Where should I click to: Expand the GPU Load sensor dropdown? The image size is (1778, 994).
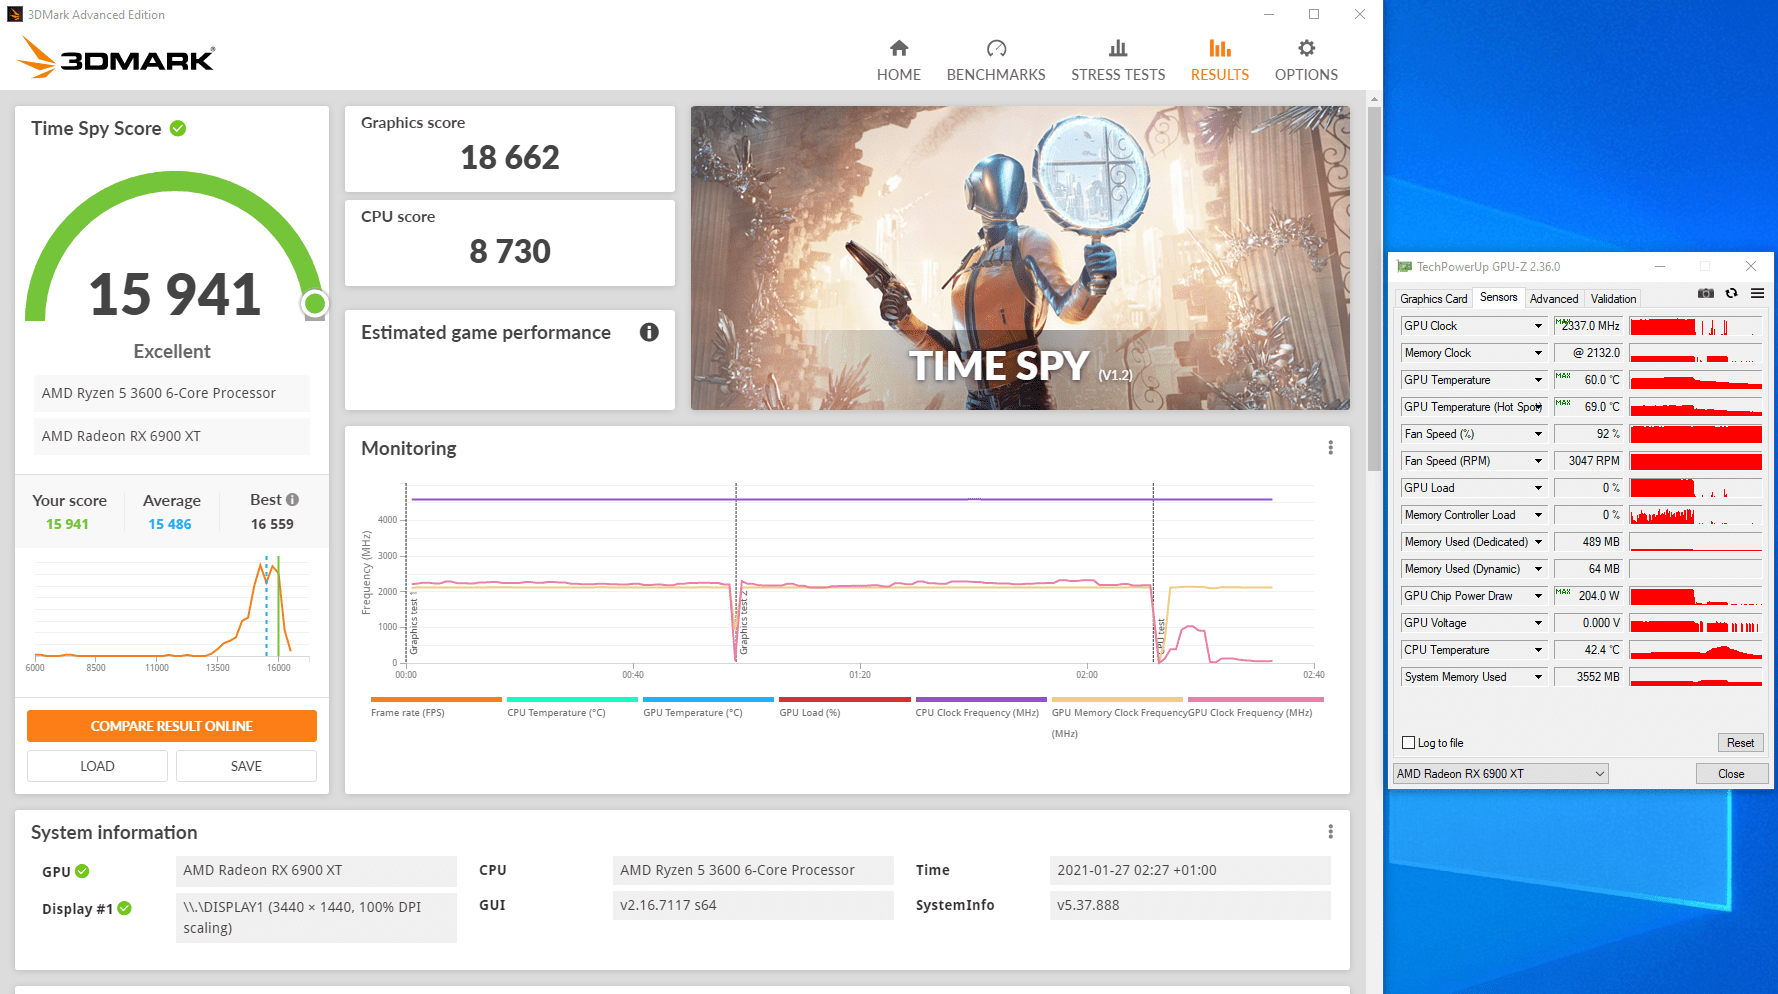1538,488
